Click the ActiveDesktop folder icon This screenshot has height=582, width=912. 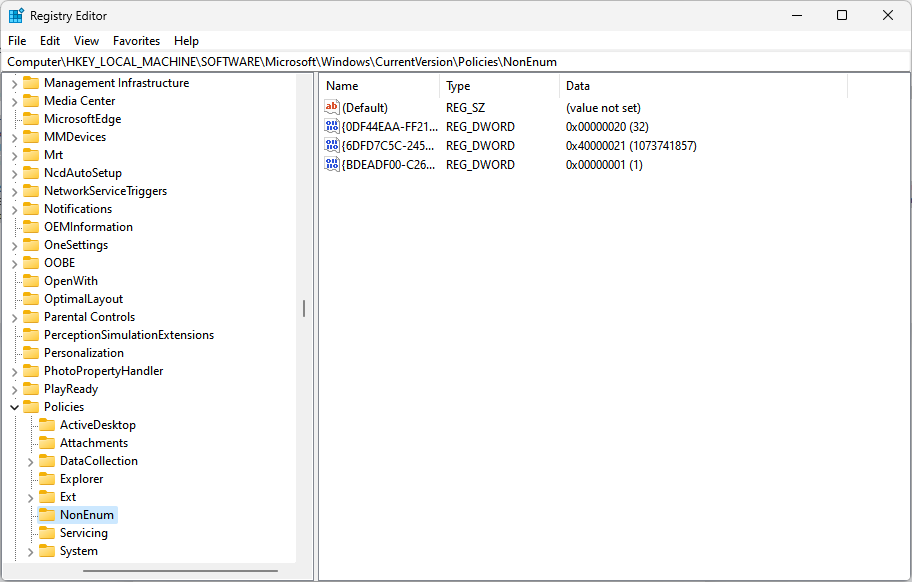point(47,425)
